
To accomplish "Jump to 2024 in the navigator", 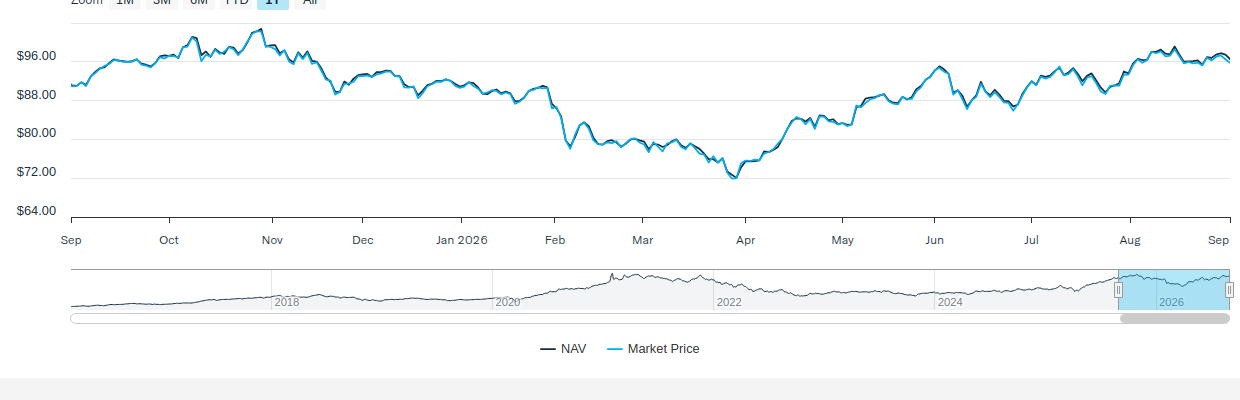I will 950,302.
